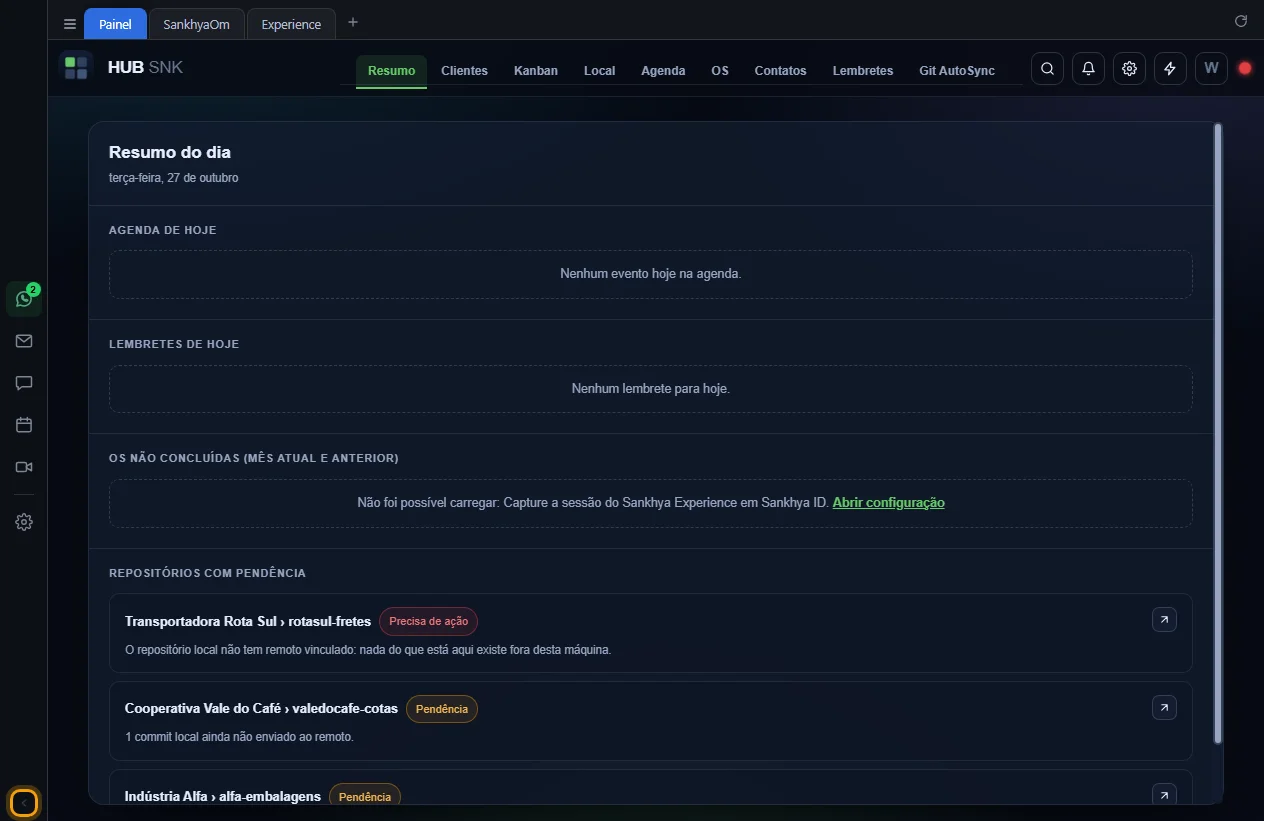1264x821 pixels.
Task: Click the lightning bolt quick actions icon
Action: point(1170,68)
